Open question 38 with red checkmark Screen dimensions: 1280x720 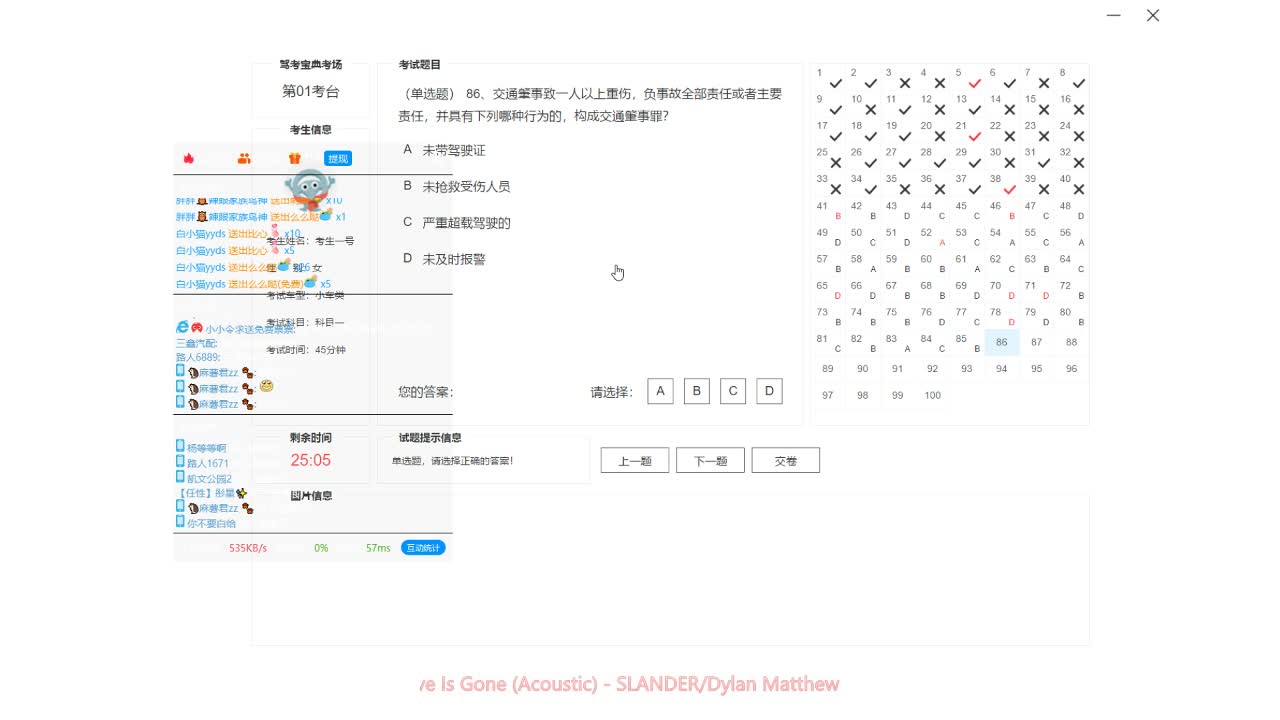coord(1002,184)
